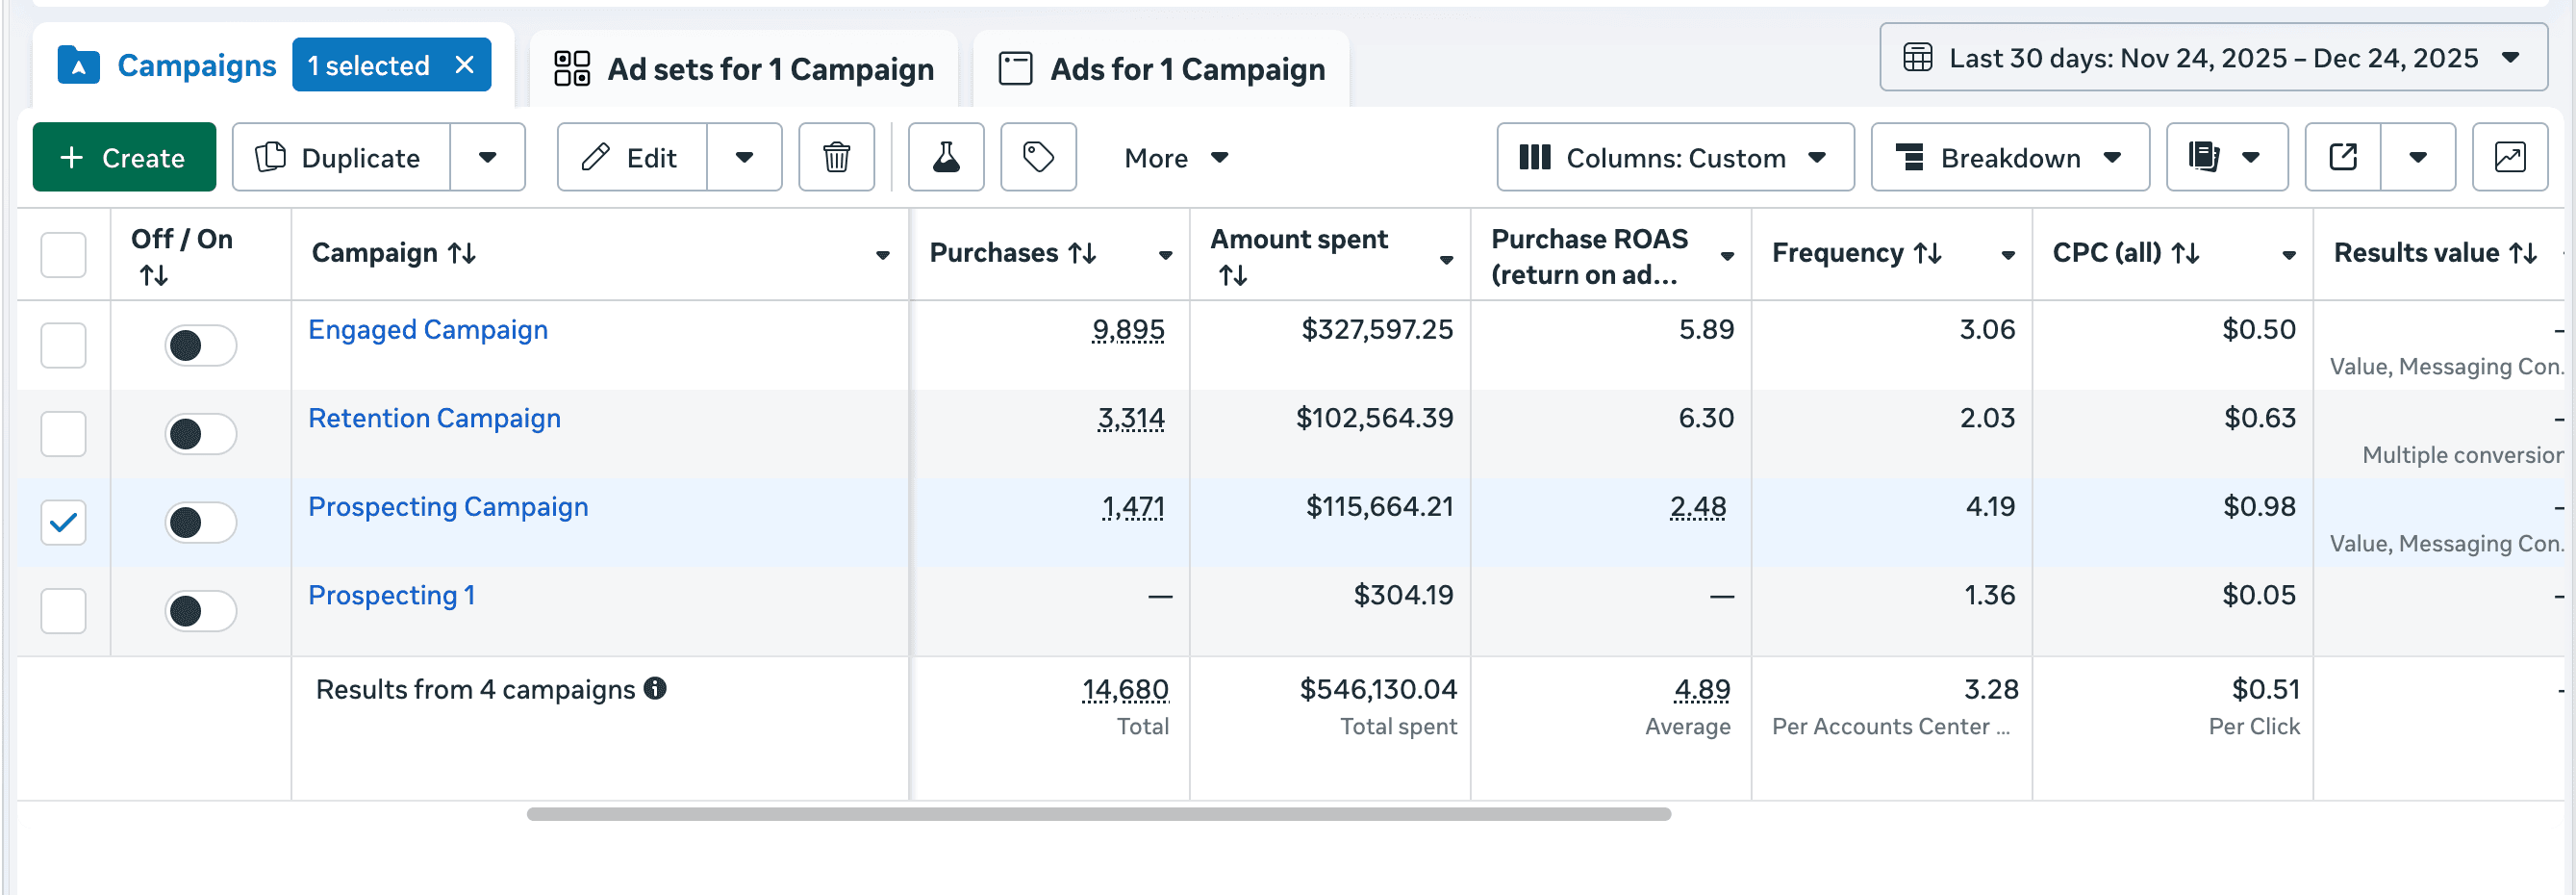Click the Campaigns folder icon
This screenshot has width=2576, height=895.
78,64
